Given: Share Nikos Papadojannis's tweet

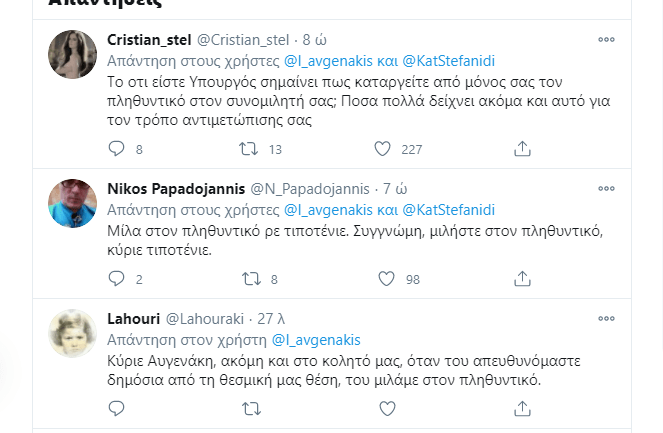Looking at the screenshot, I should pyautogui.click(x=521, y=279).
